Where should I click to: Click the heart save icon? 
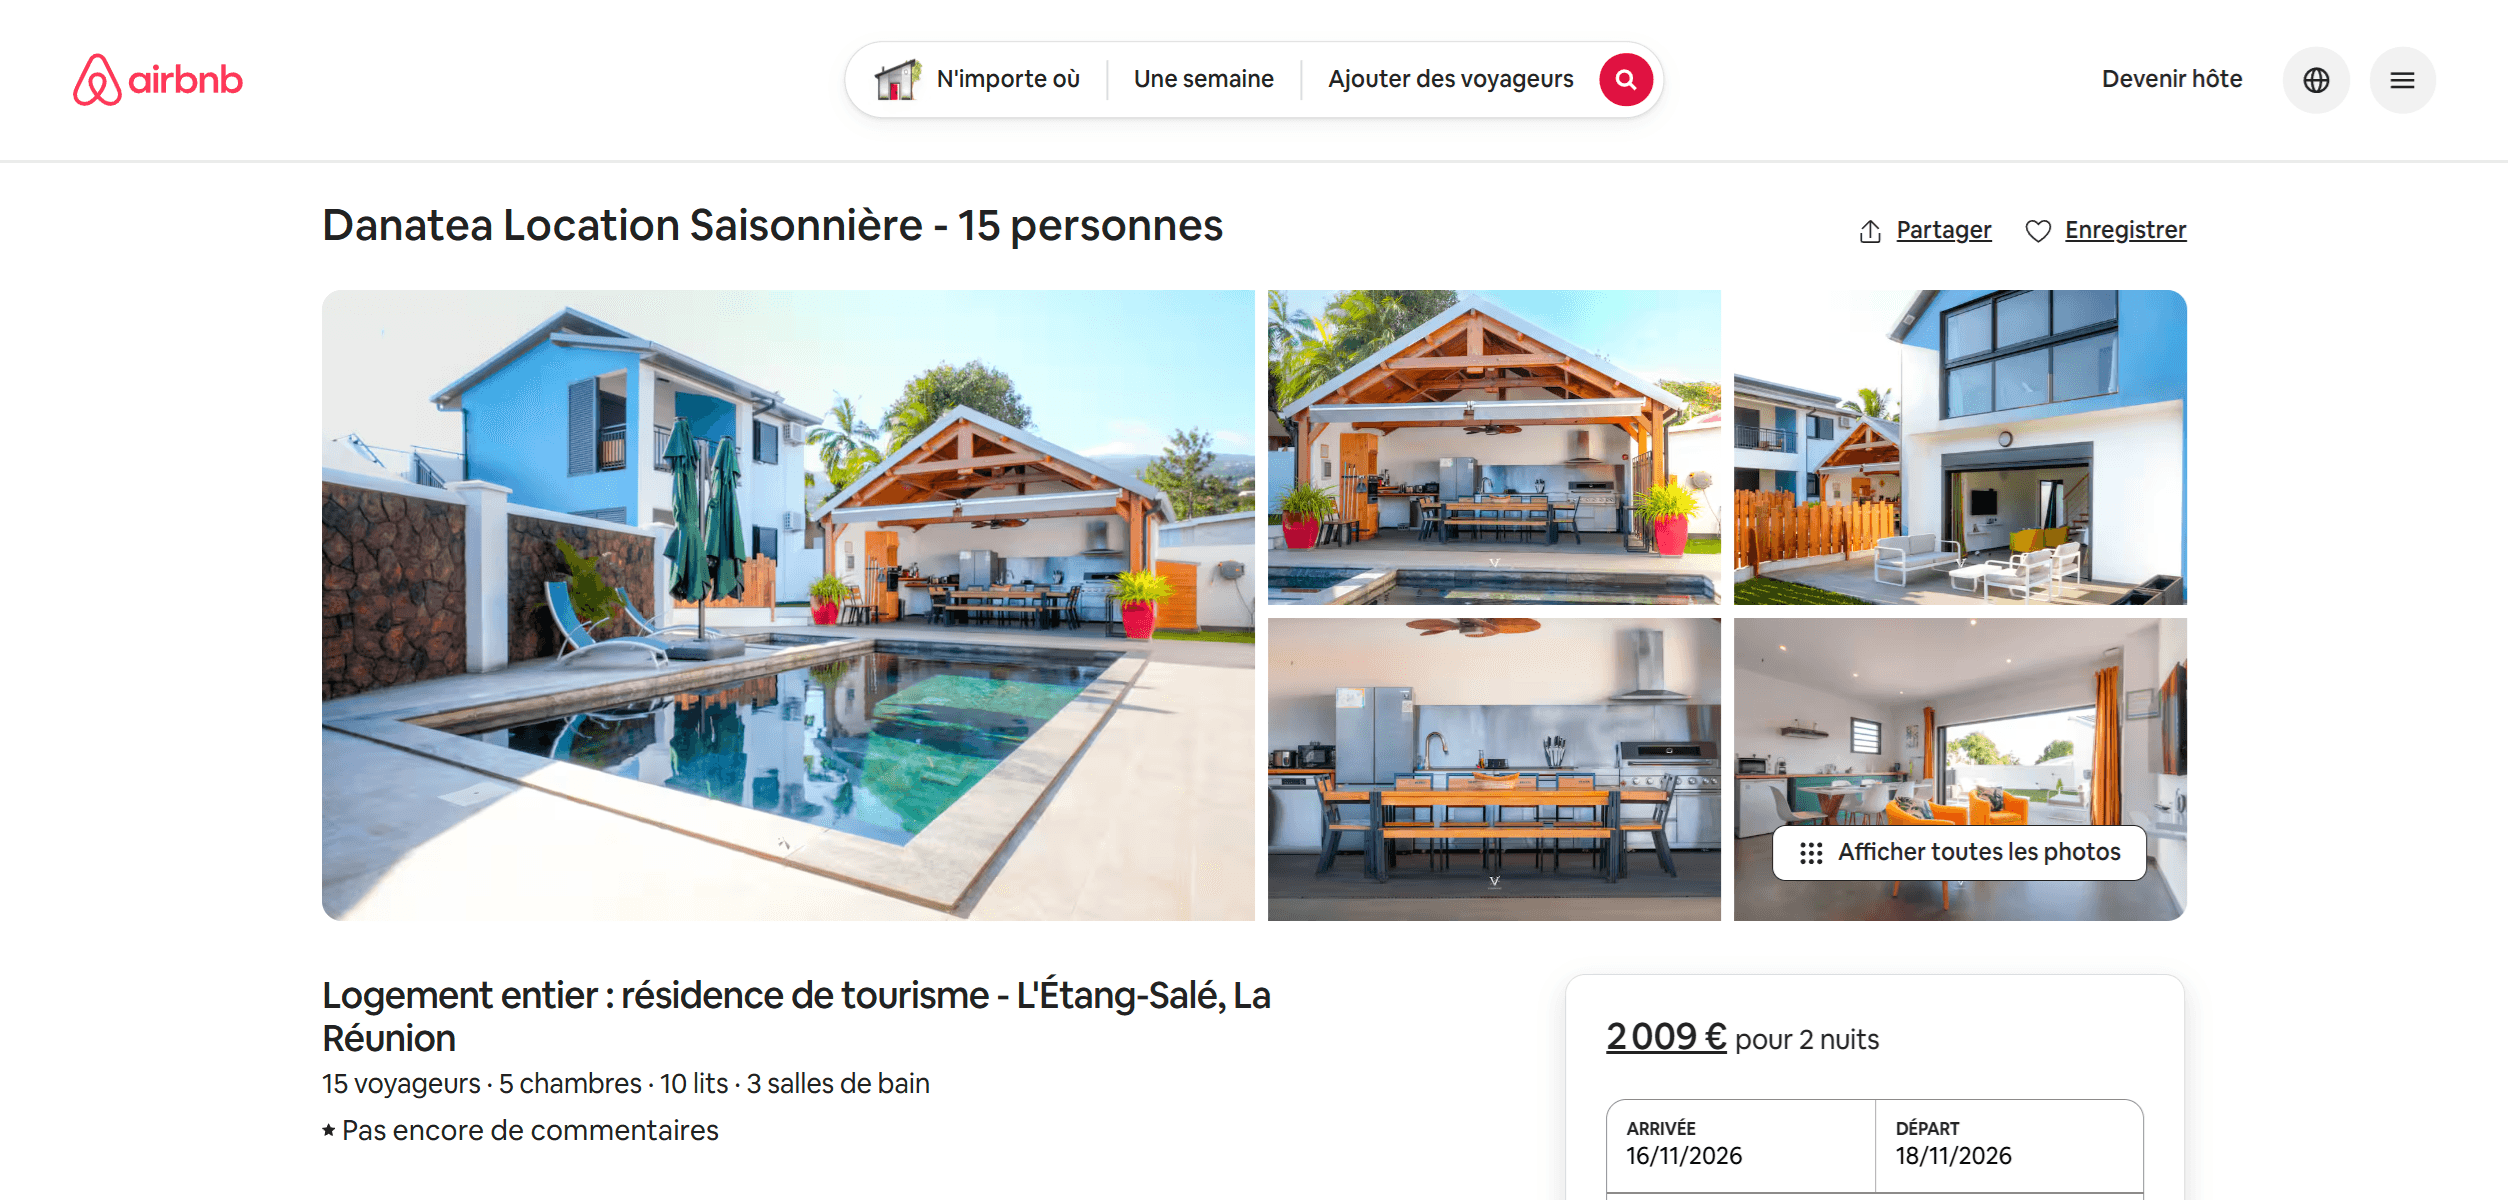(2038, 231)
